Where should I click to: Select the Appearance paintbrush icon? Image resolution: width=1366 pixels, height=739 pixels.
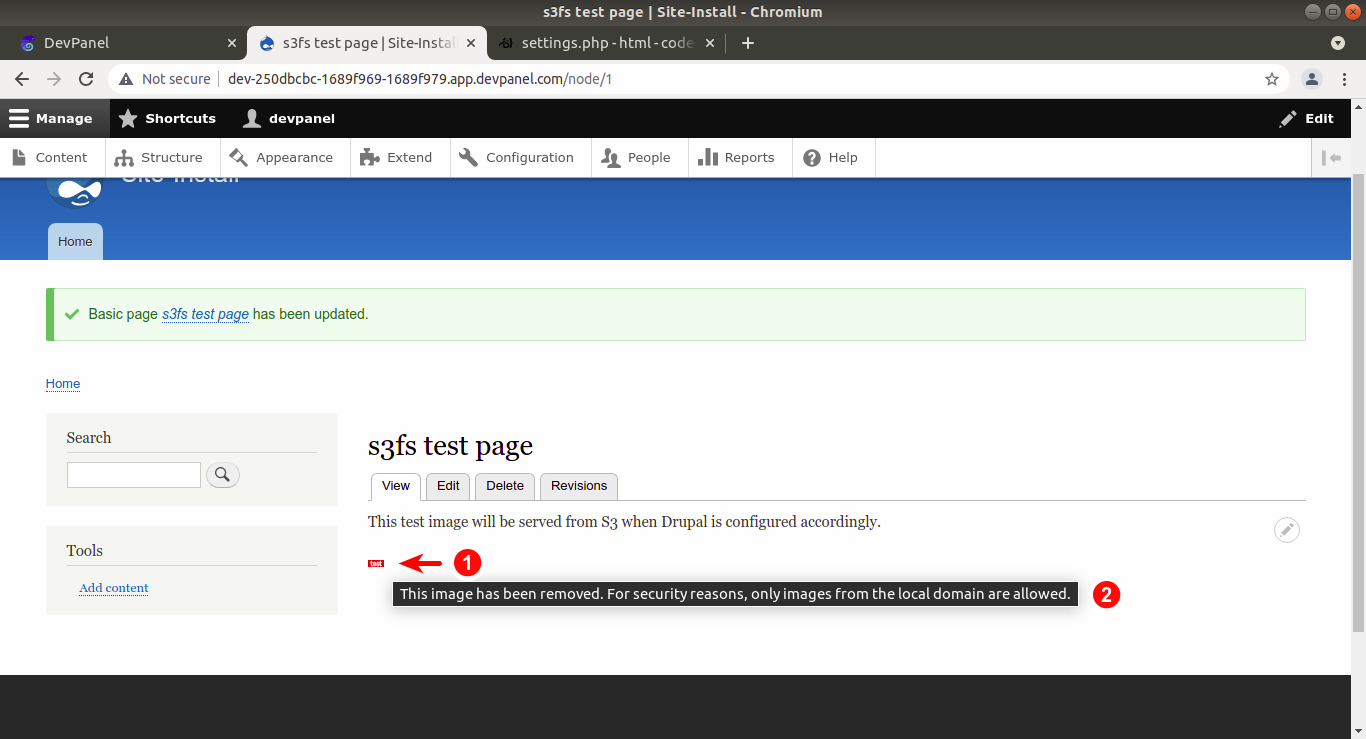237,157
